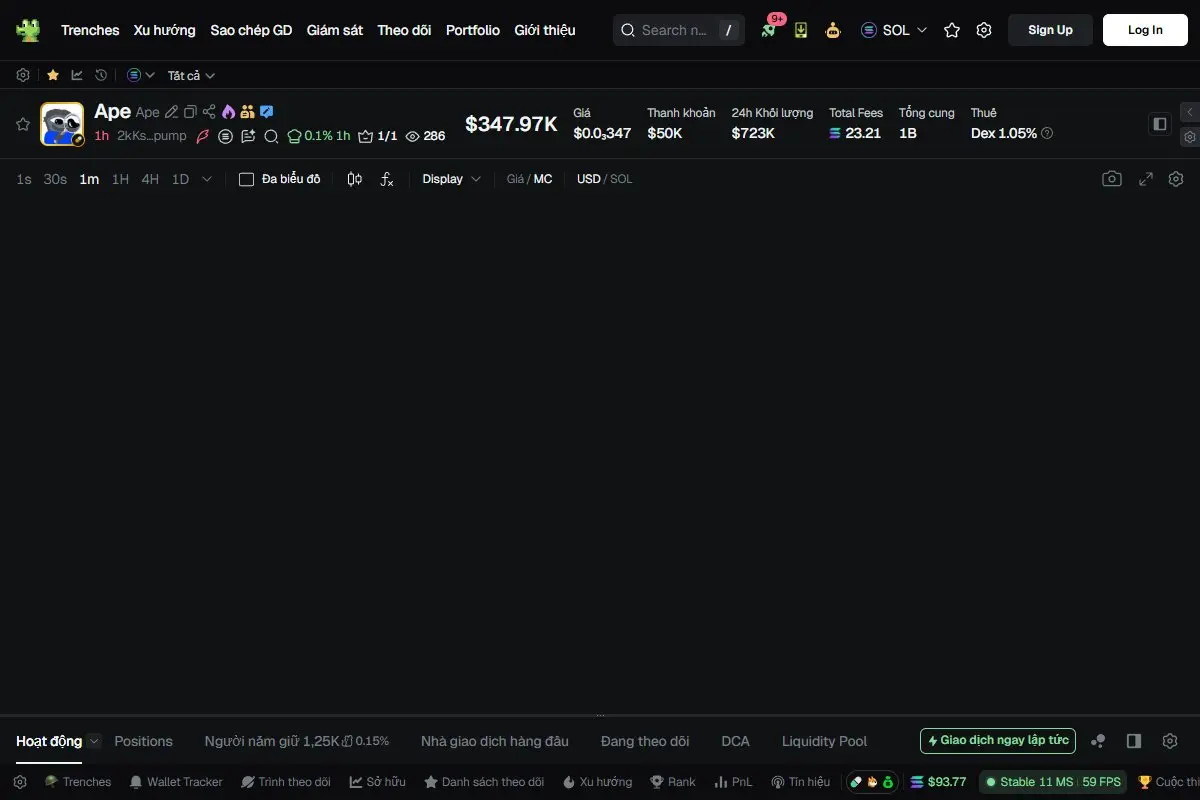Collapse right sidebar with chevron arrow

pyautogui.click(x=1190, y=111)
